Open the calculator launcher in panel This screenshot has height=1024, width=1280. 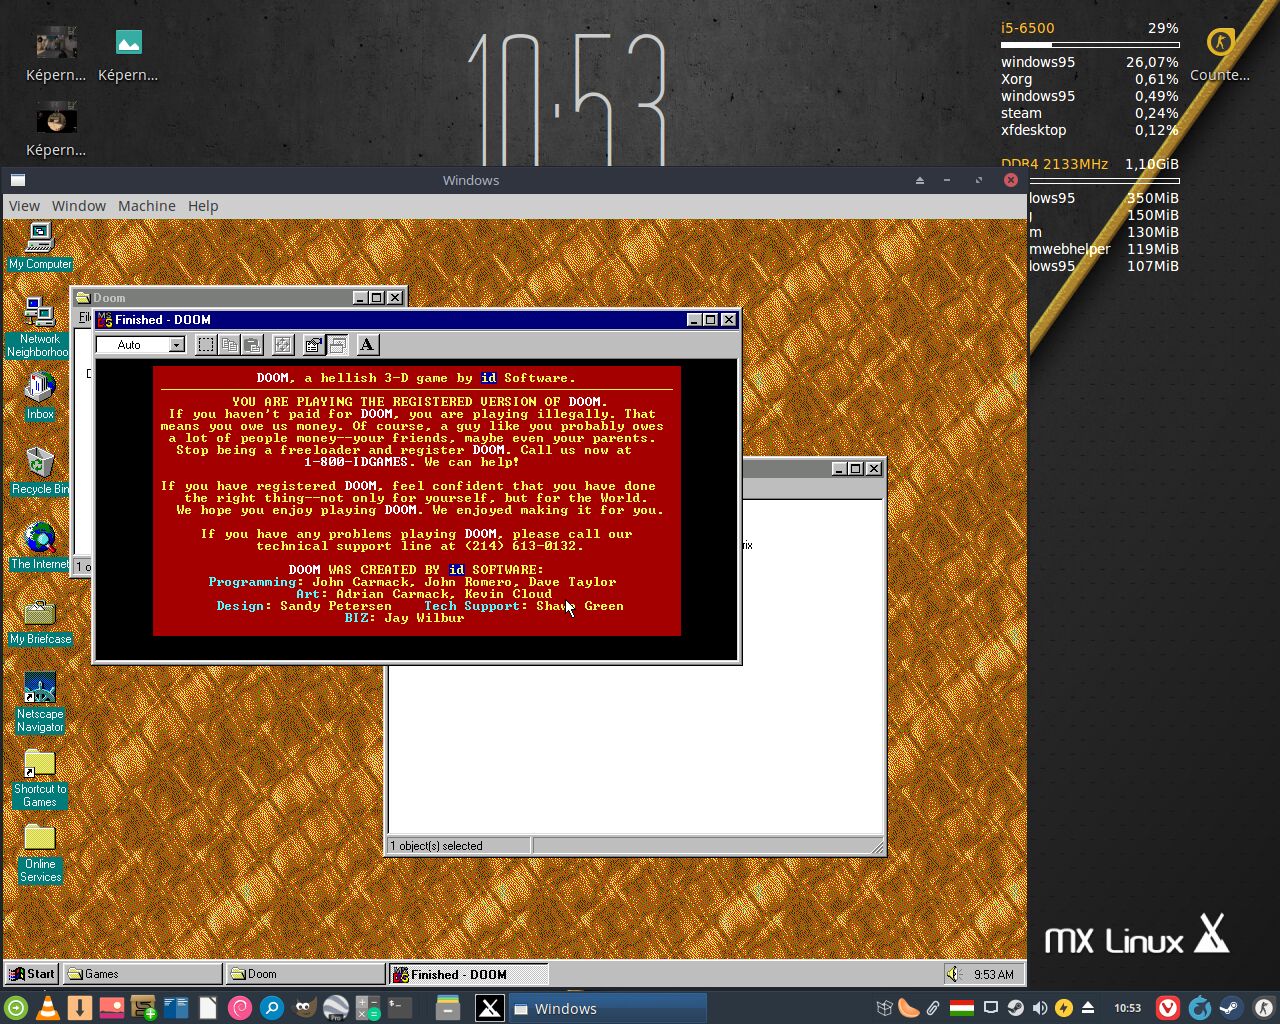(368, 1008)
